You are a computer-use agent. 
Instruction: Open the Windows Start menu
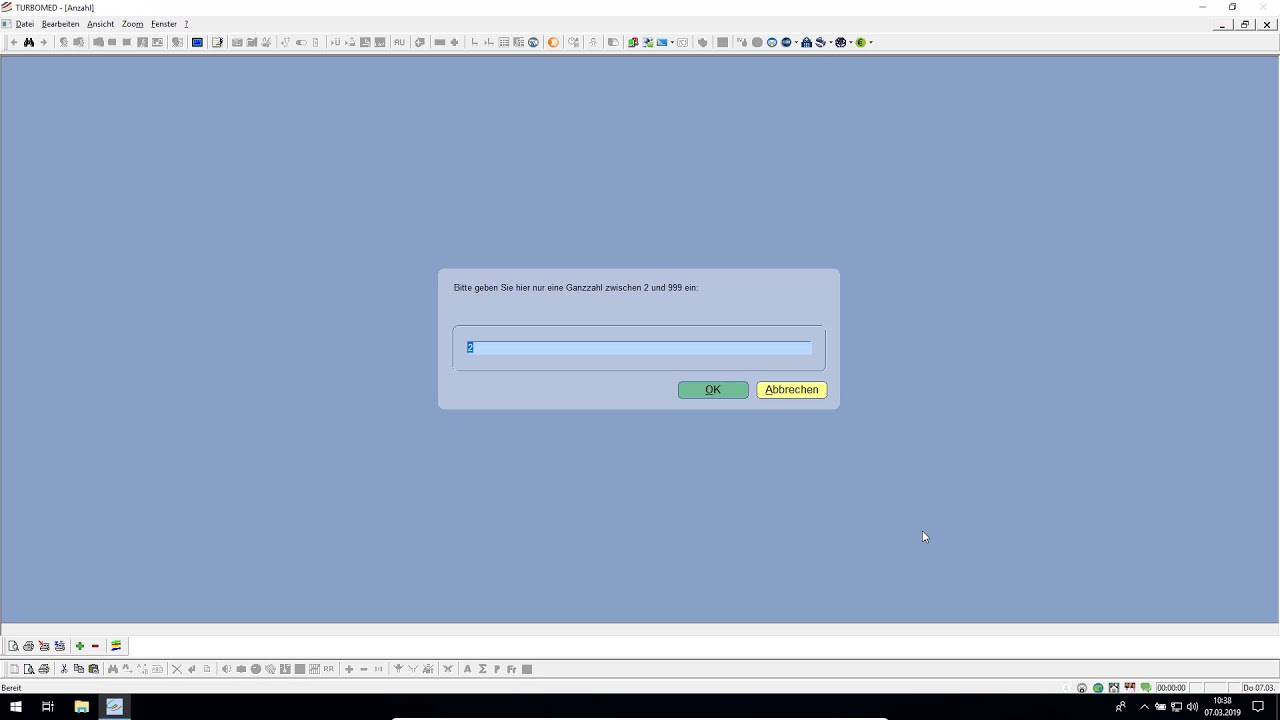click(16, 707)
